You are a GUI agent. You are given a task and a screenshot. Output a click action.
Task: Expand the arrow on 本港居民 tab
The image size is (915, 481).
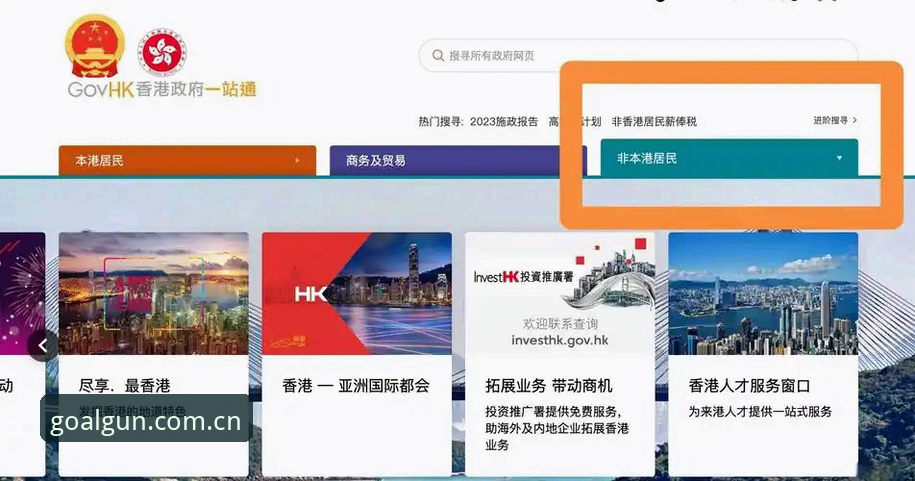(297, 161)
